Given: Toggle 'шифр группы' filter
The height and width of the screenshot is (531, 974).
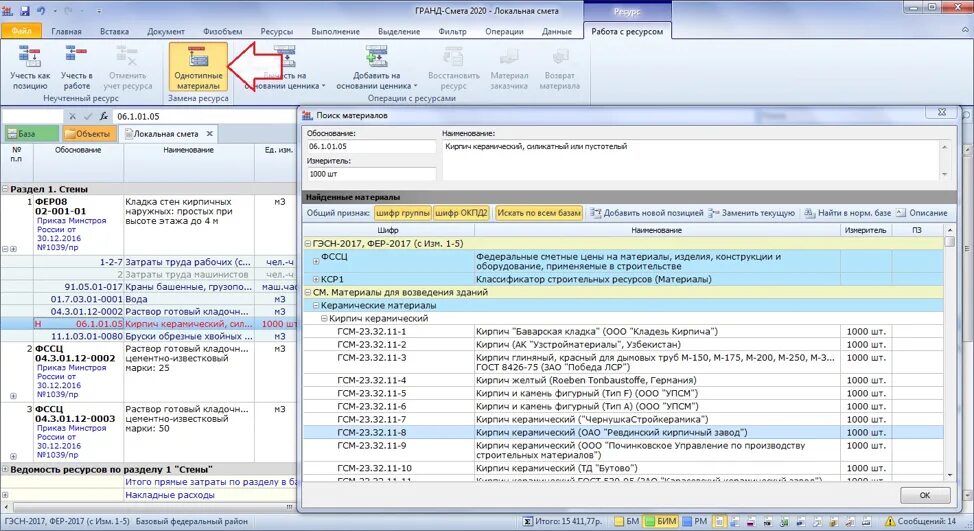Looking at the screenshot, I should (403, 213).
